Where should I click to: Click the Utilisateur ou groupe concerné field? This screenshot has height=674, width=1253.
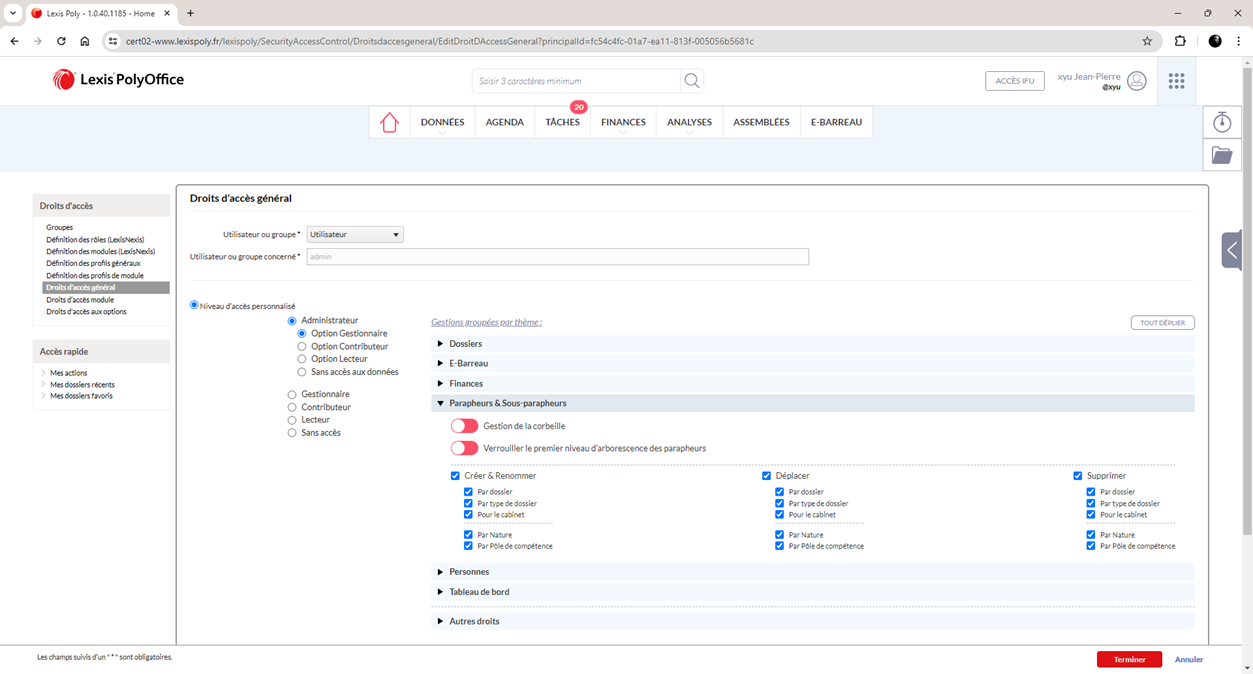(557, 257)
